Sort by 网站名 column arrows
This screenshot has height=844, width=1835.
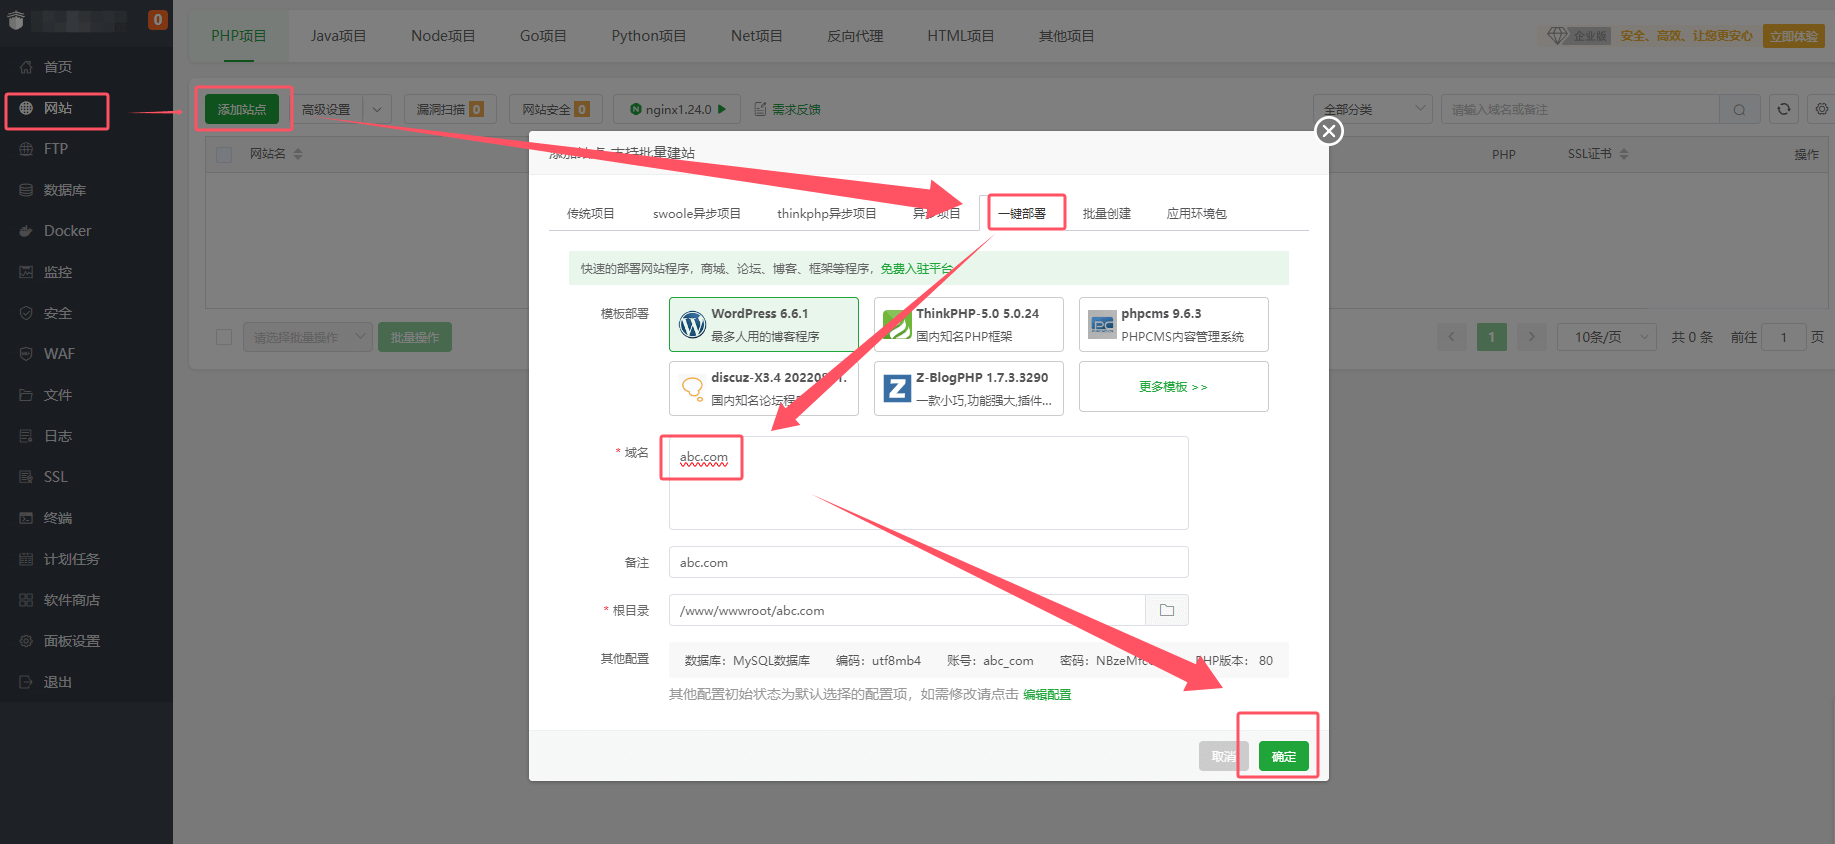click(x=298, y=154)
